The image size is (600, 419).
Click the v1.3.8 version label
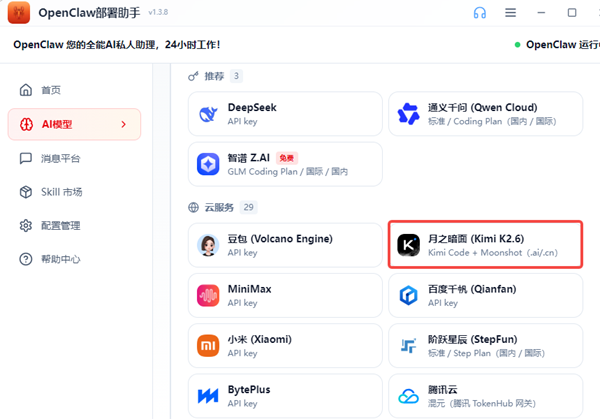pos(158,12)
